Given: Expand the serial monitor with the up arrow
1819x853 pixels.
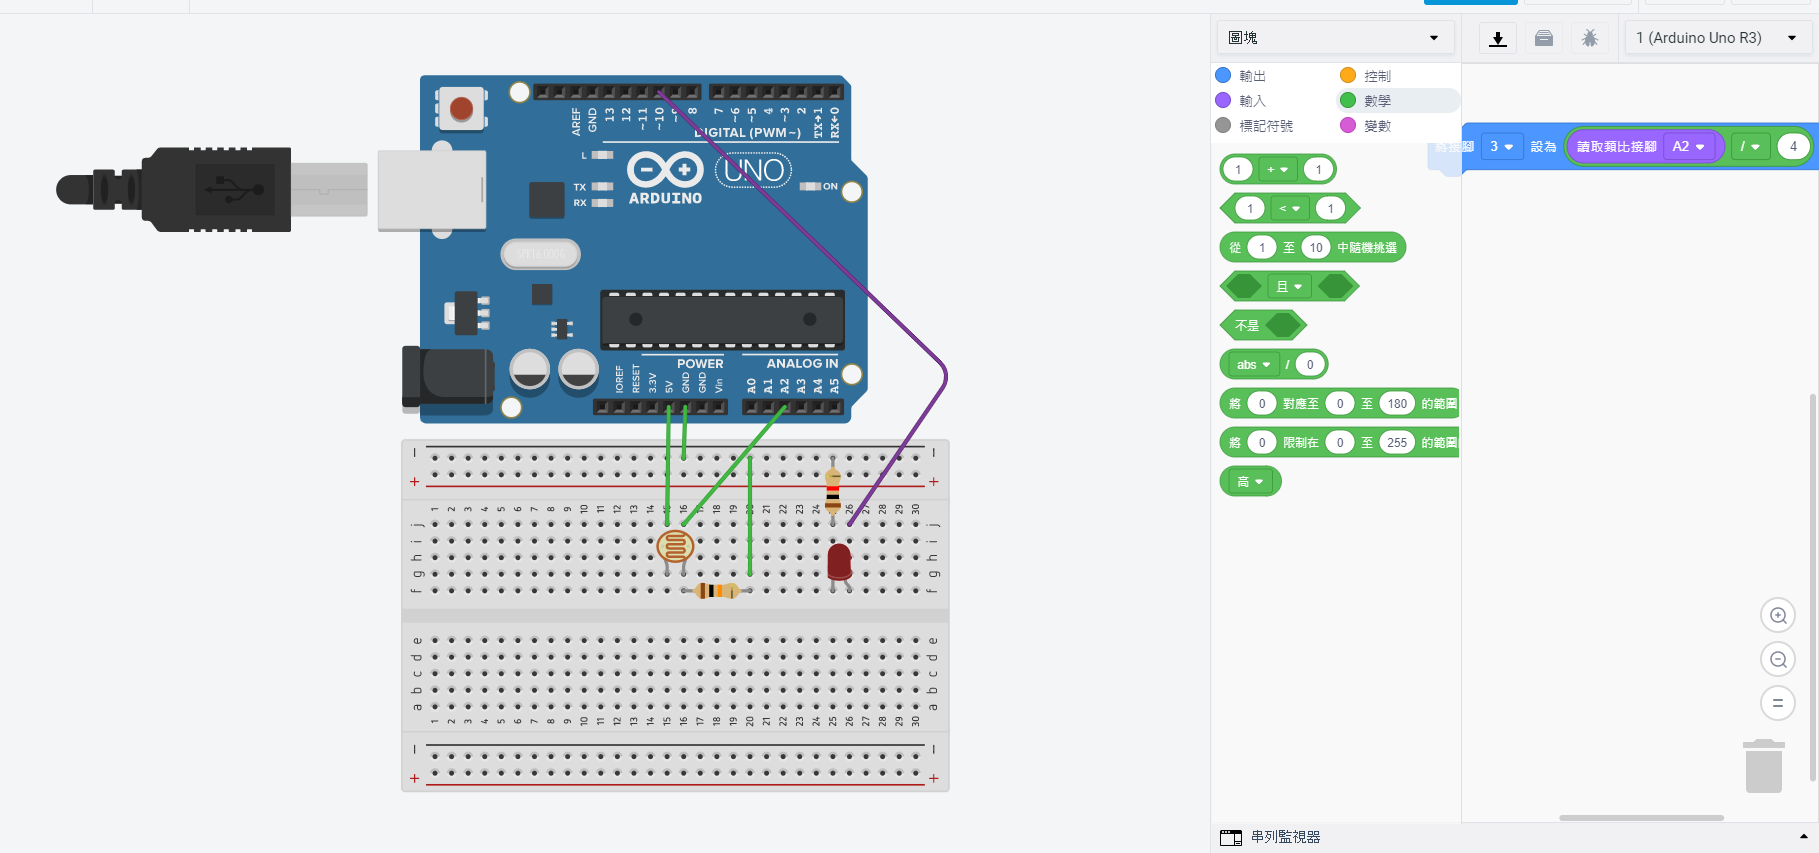Looking at the screenshot, I should [x=1803, y=837].
